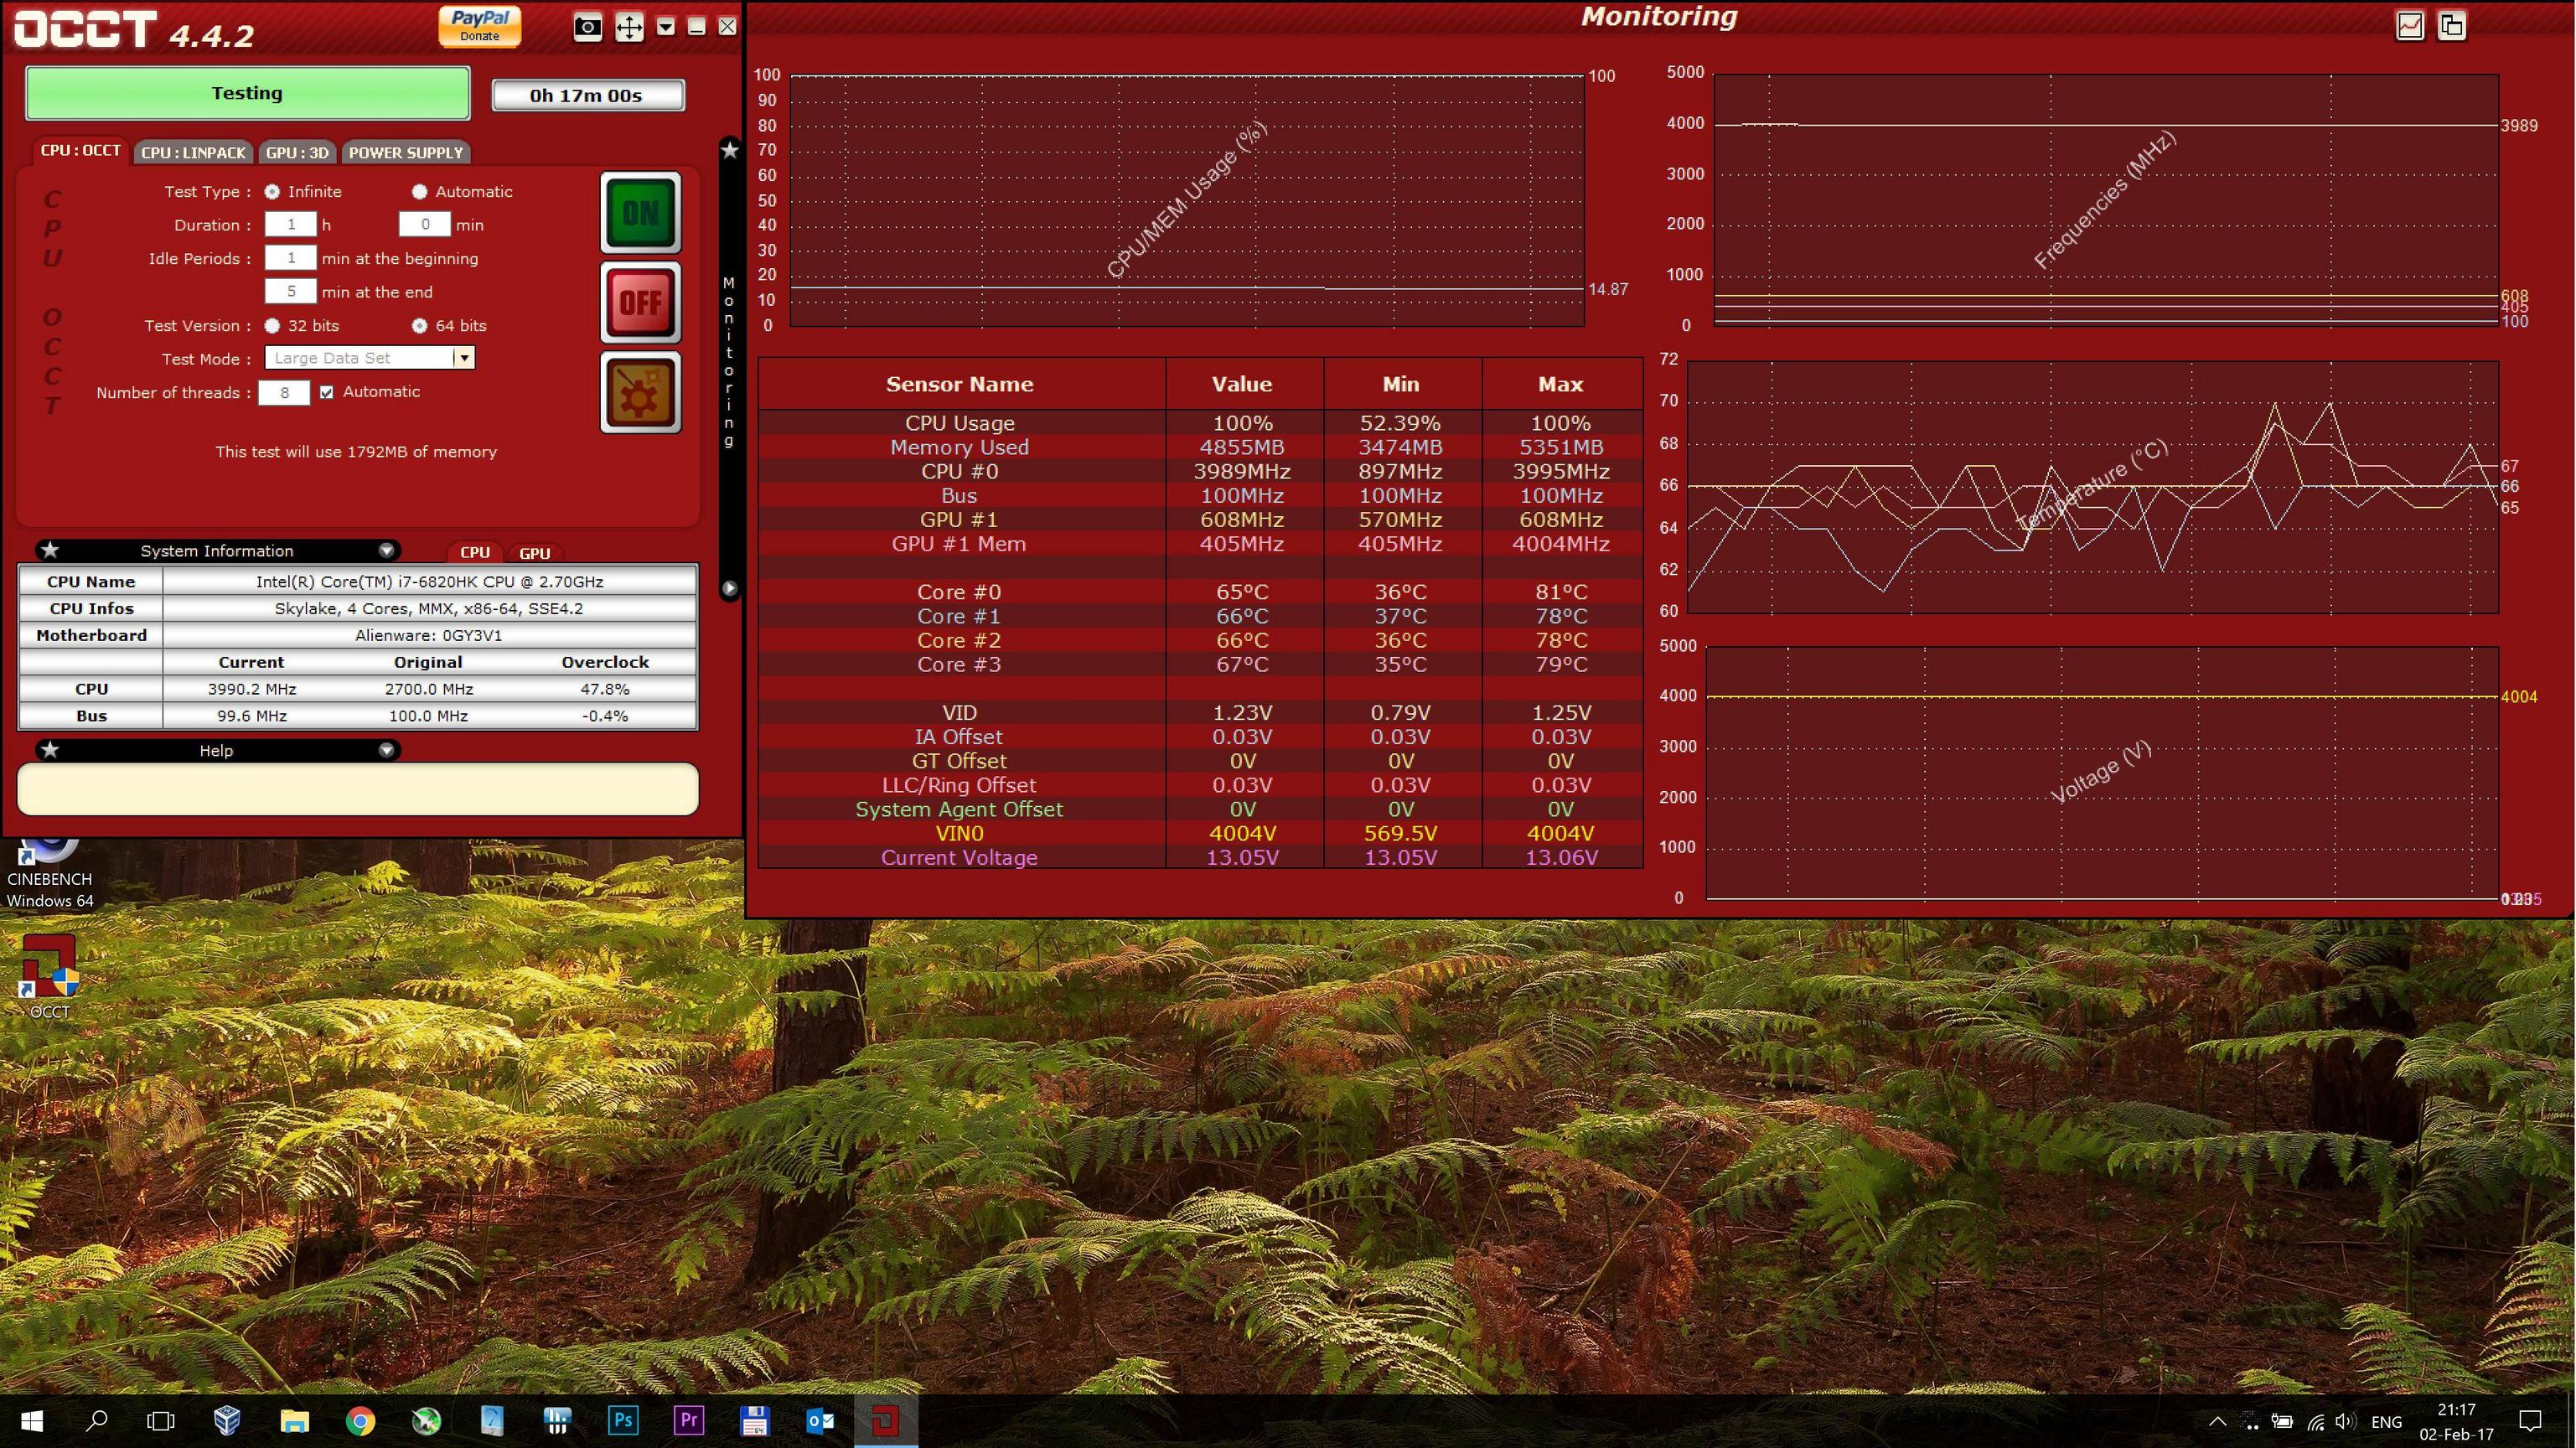Select the CPU : OCCT tab
The image size is (2576, 1448).
80,150
